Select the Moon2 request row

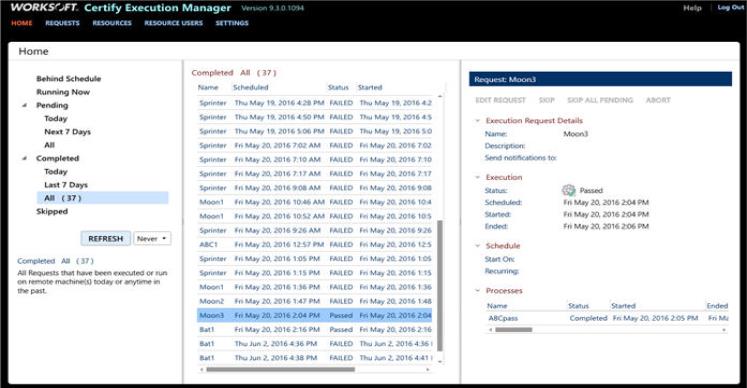(x=315, y=301)
